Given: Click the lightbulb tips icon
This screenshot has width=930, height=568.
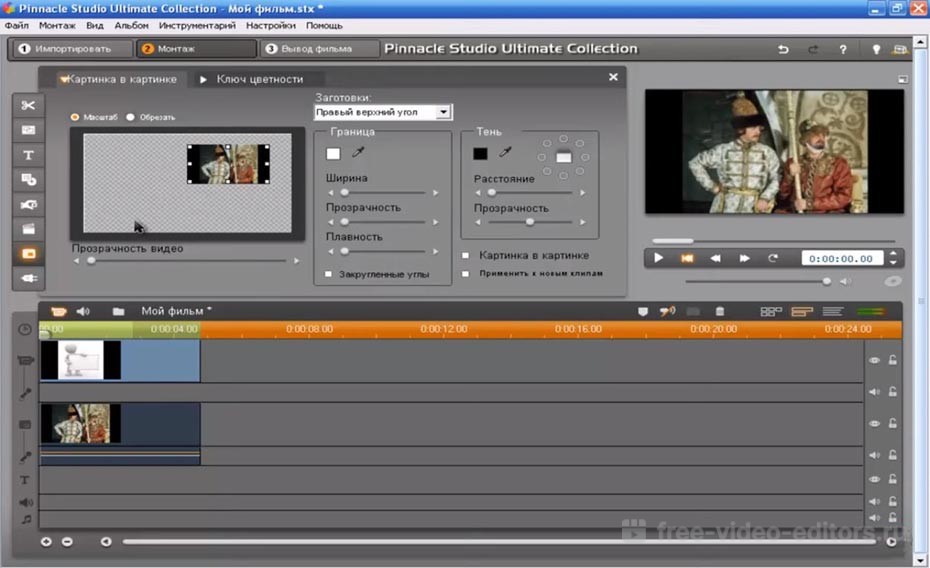Looking at the screenshot, I should point(876,49).
